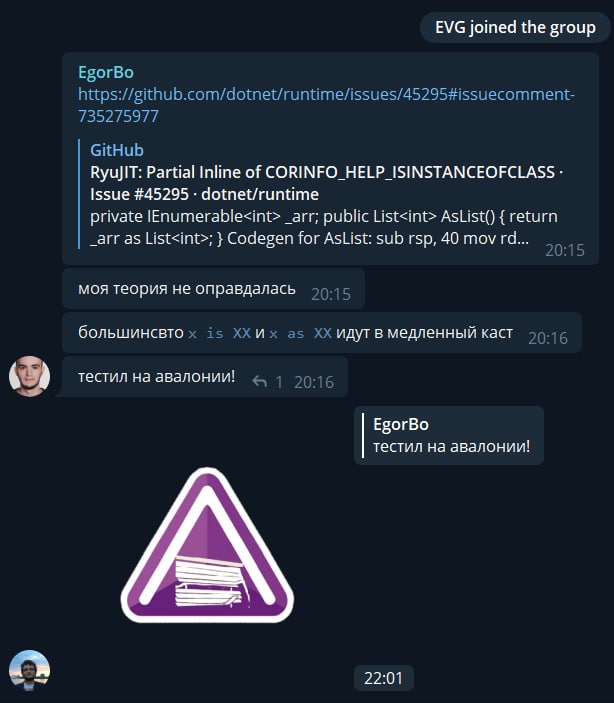Click the quoted 'тестил на авалонии!' text
The image size is (614, 703).
tap(452, 447)
